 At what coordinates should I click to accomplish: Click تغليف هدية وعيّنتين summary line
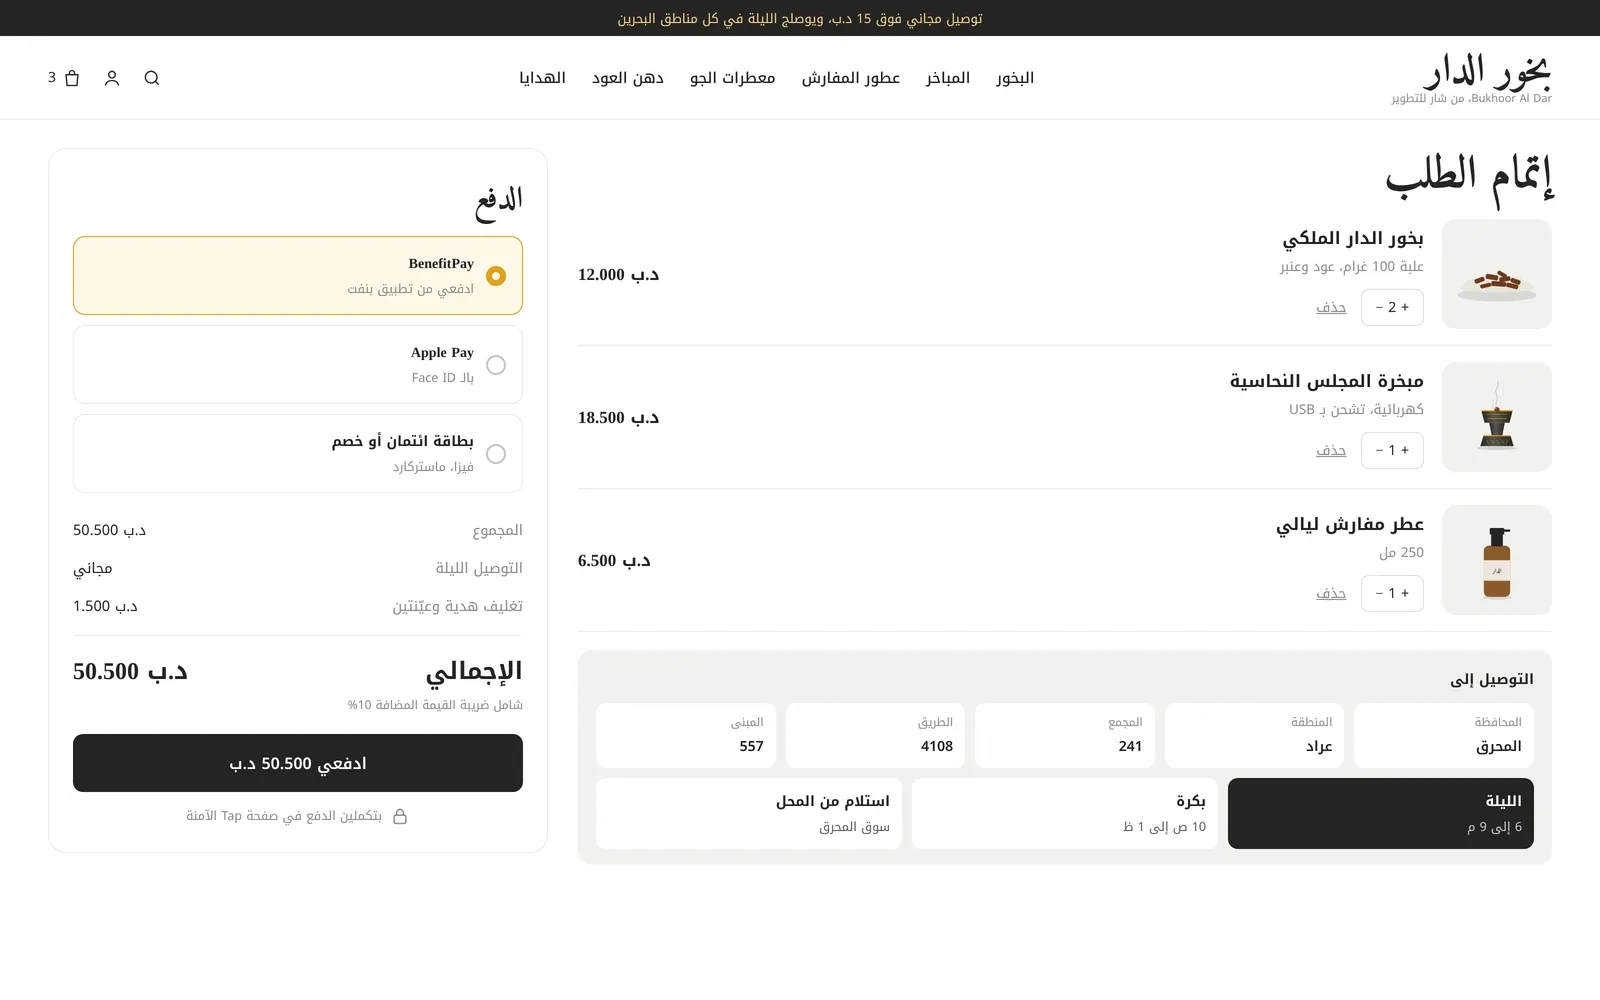(x=298, y=606)
